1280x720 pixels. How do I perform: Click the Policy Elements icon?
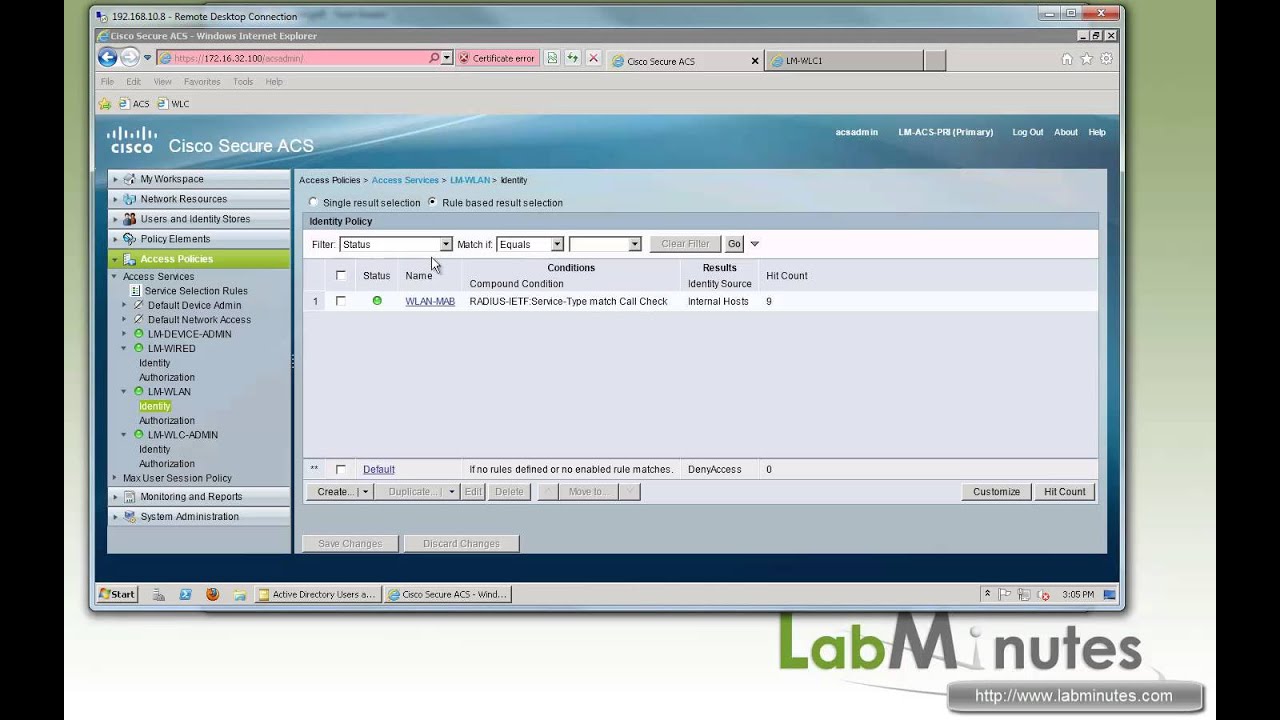[130, 239]
